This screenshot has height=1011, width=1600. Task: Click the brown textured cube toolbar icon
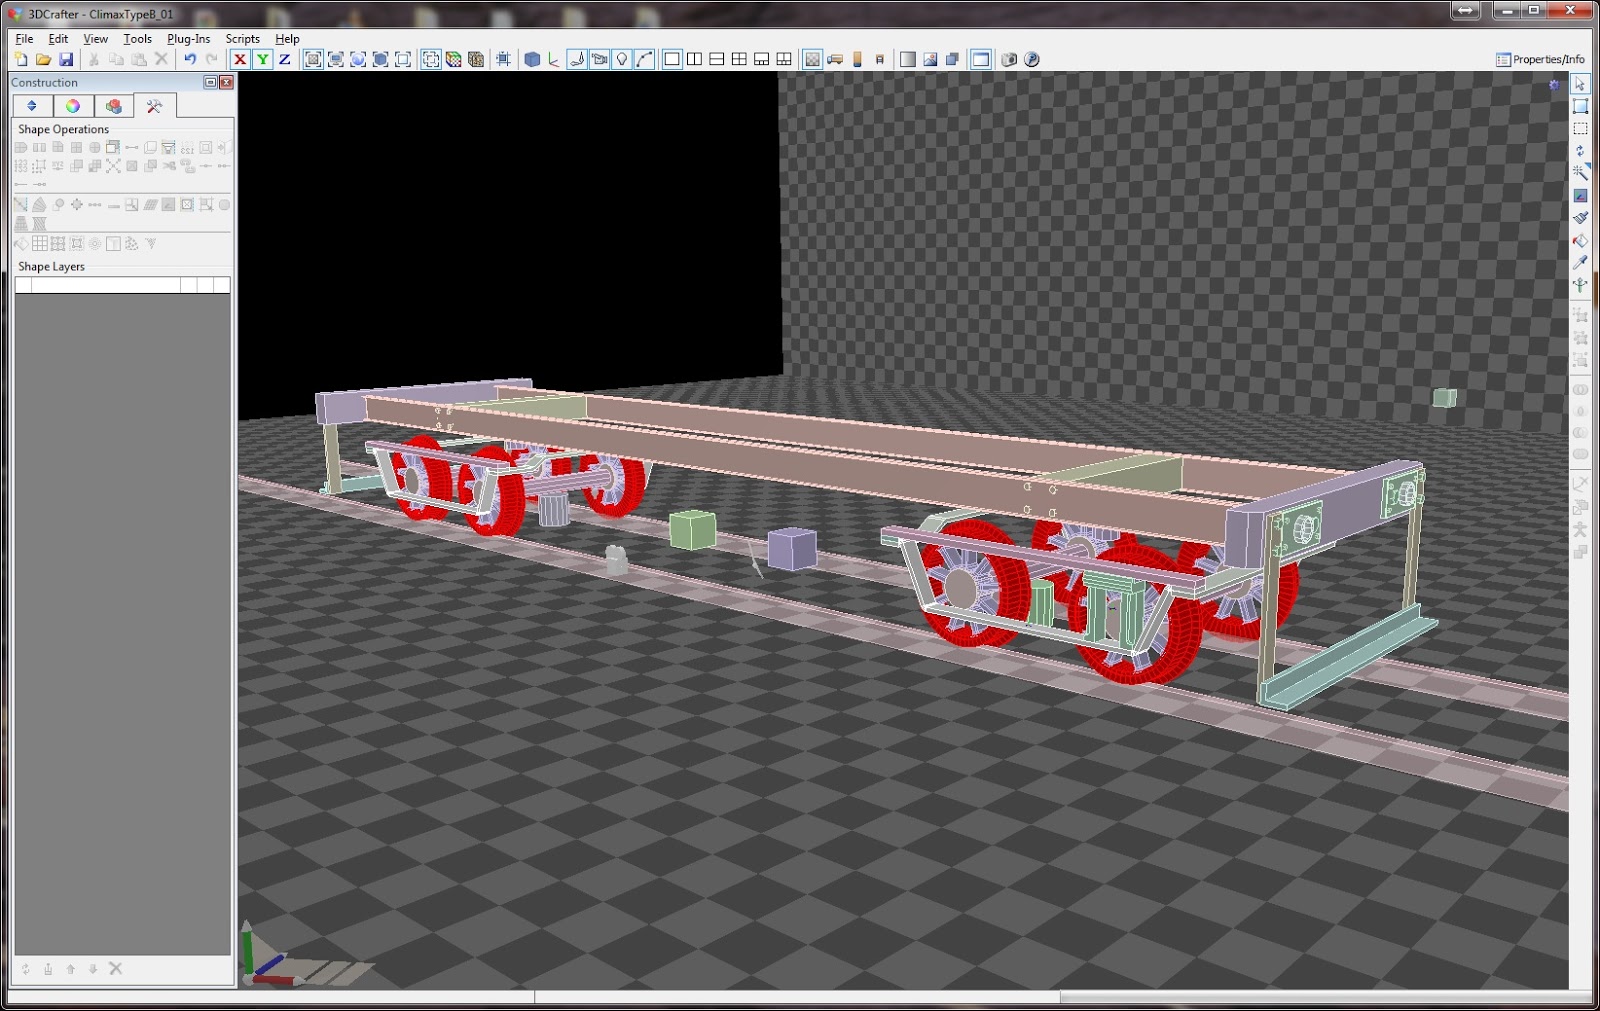[x=476, y=60]
